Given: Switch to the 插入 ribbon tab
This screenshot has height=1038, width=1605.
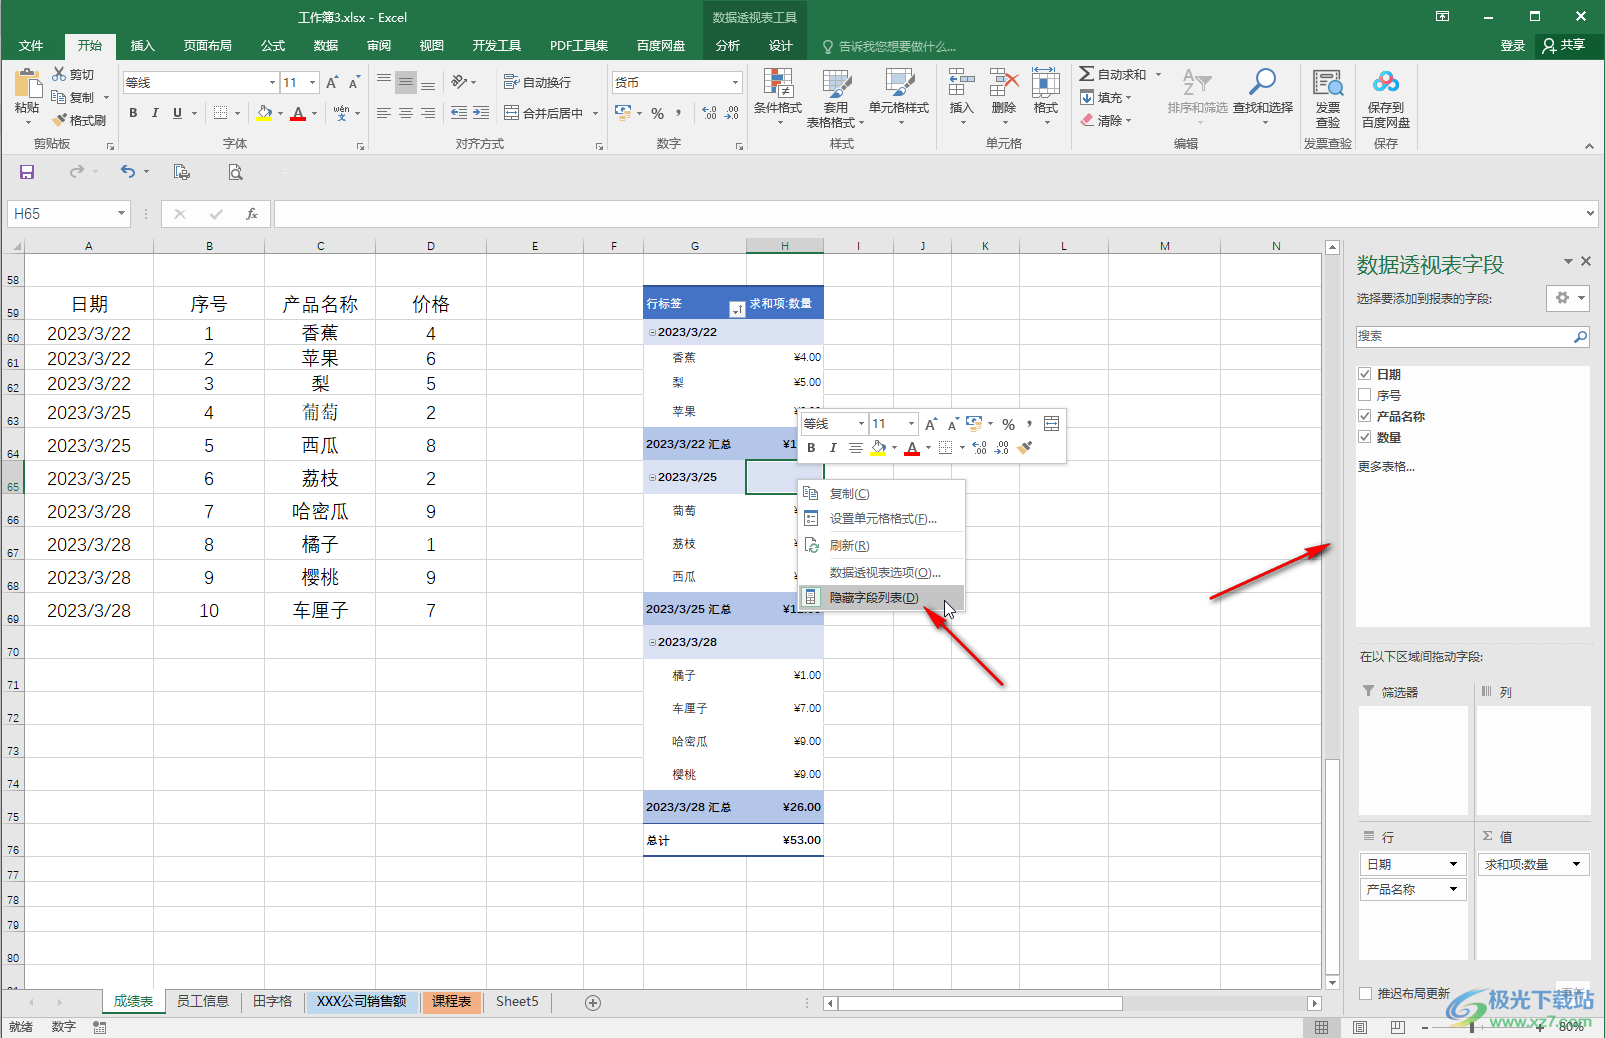Looking at the screenshot, I should click(x=143, y=46).
